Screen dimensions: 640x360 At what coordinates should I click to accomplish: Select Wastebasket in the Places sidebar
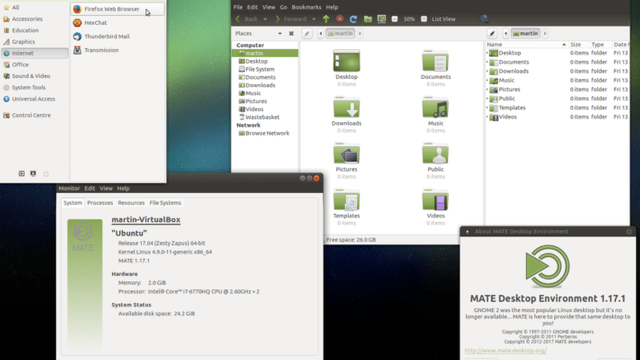262,117
